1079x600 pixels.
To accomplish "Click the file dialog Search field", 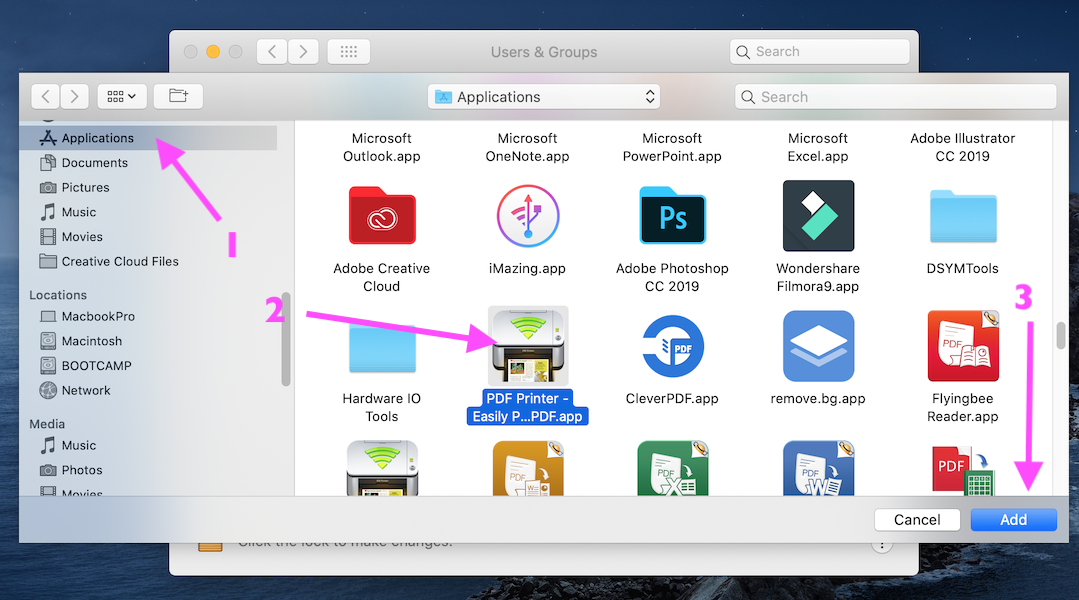I will tap(895, 97).
